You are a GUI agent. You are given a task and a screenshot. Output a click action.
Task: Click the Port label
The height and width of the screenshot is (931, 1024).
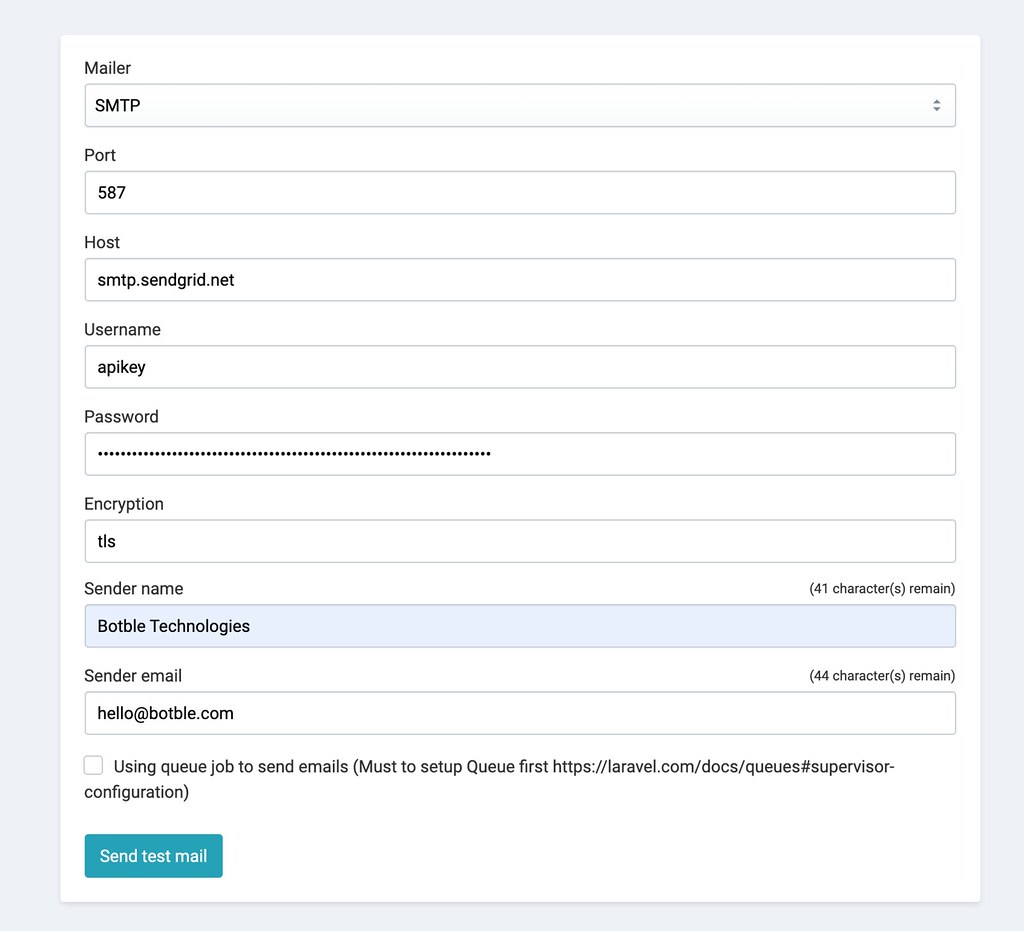99,155
